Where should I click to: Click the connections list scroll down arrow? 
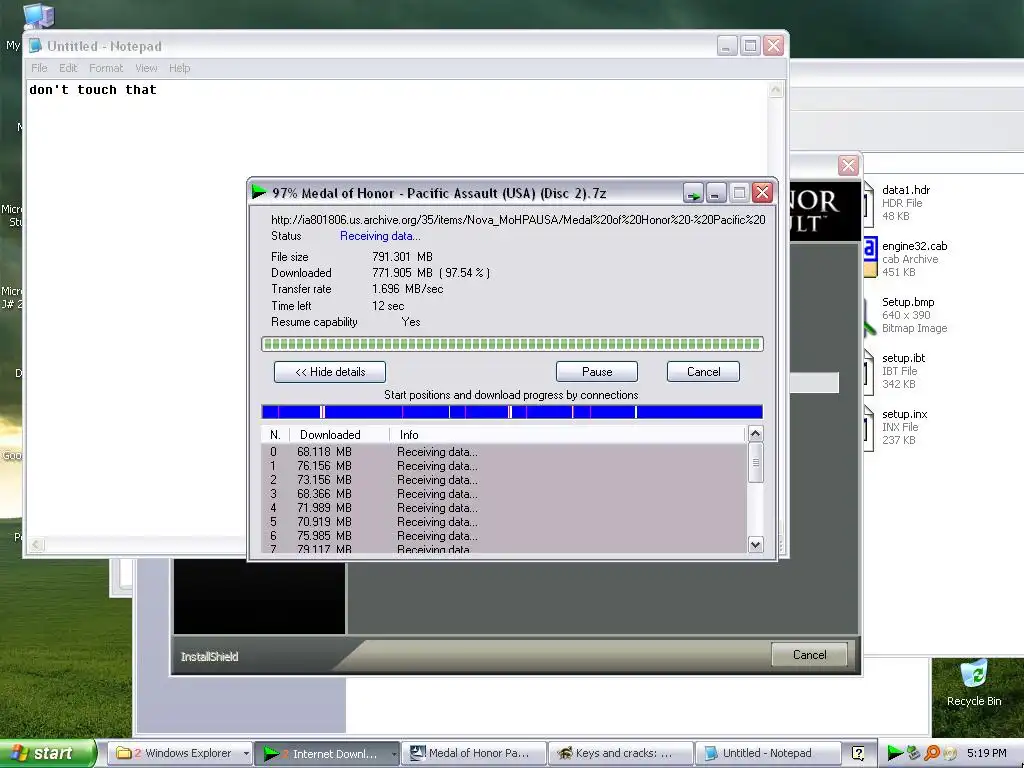tap(756, 544)
